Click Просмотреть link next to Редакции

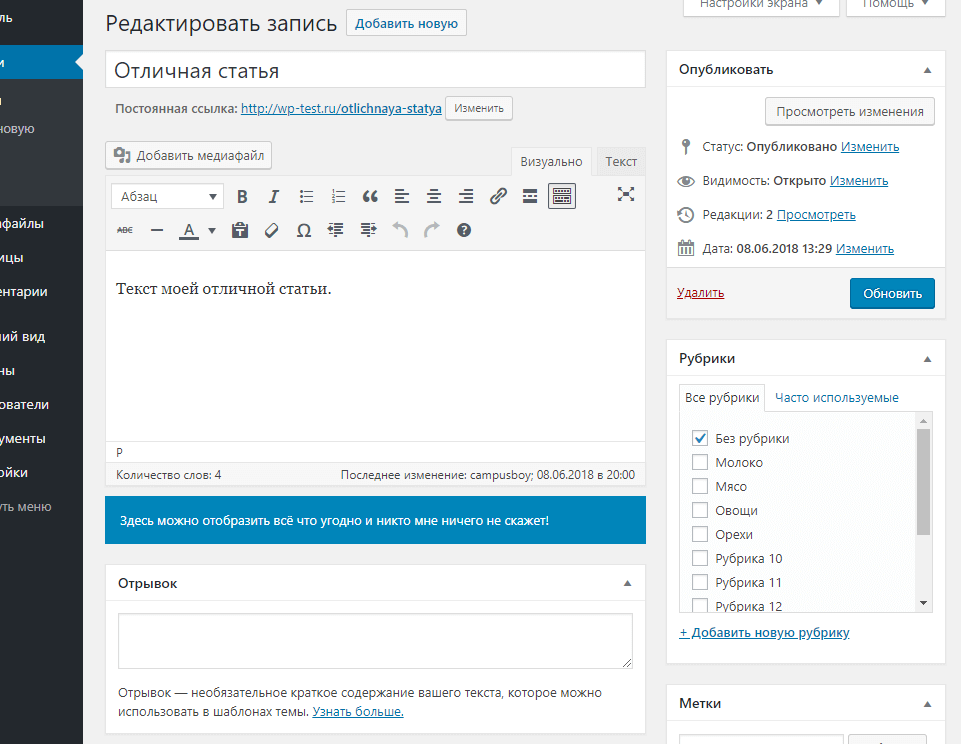pos(816,215)
